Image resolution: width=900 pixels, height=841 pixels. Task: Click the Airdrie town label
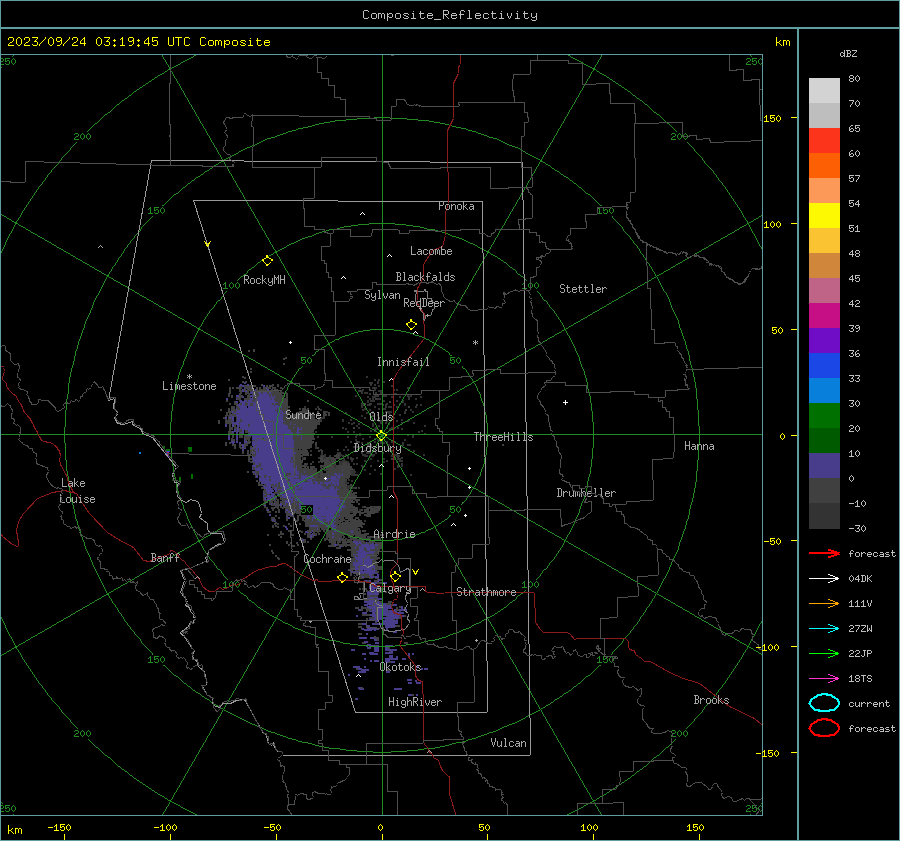pos(394,534)
